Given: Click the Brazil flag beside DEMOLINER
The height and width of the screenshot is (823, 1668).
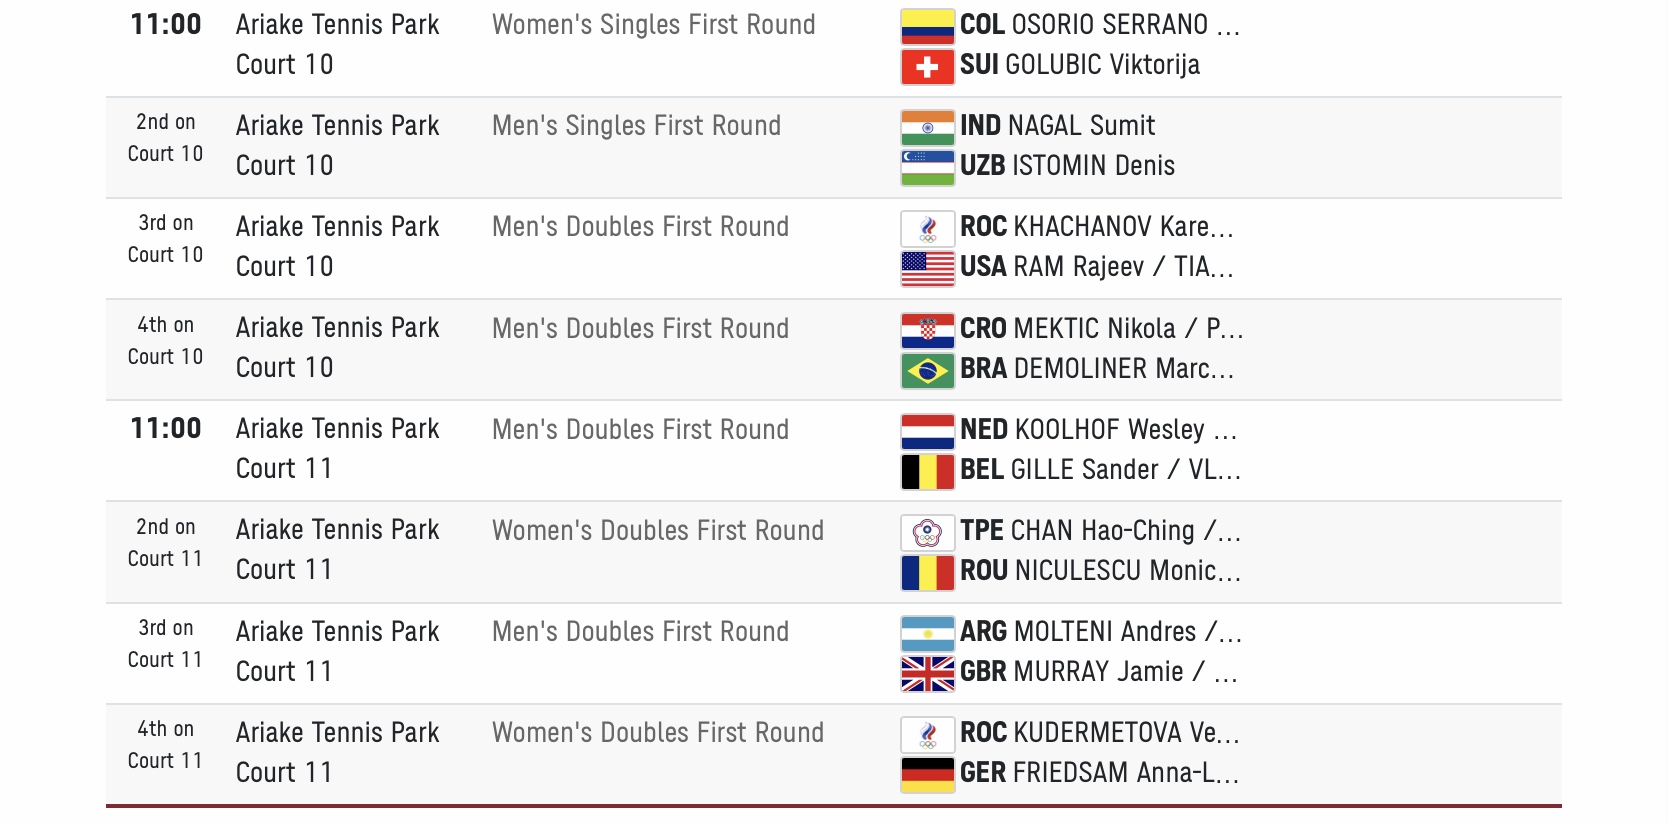Looking at the screenshot, I should click(x=927, y=370).
